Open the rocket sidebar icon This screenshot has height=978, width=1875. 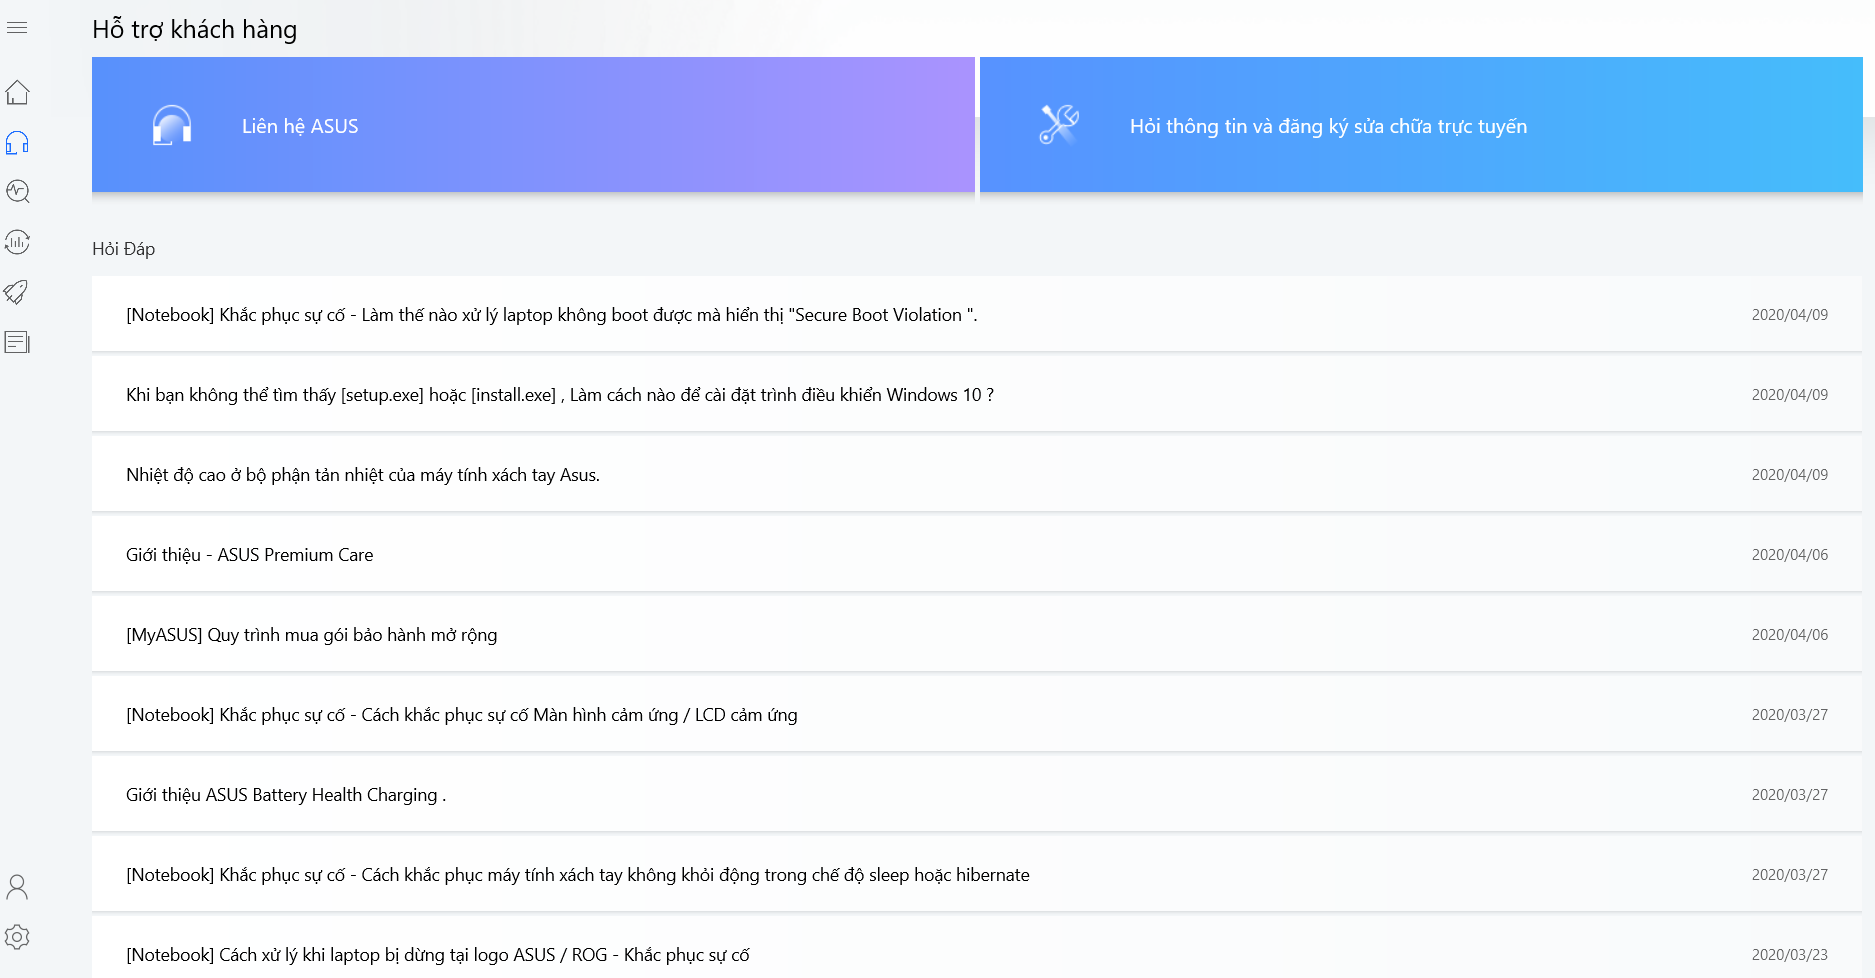pos(17,292)
